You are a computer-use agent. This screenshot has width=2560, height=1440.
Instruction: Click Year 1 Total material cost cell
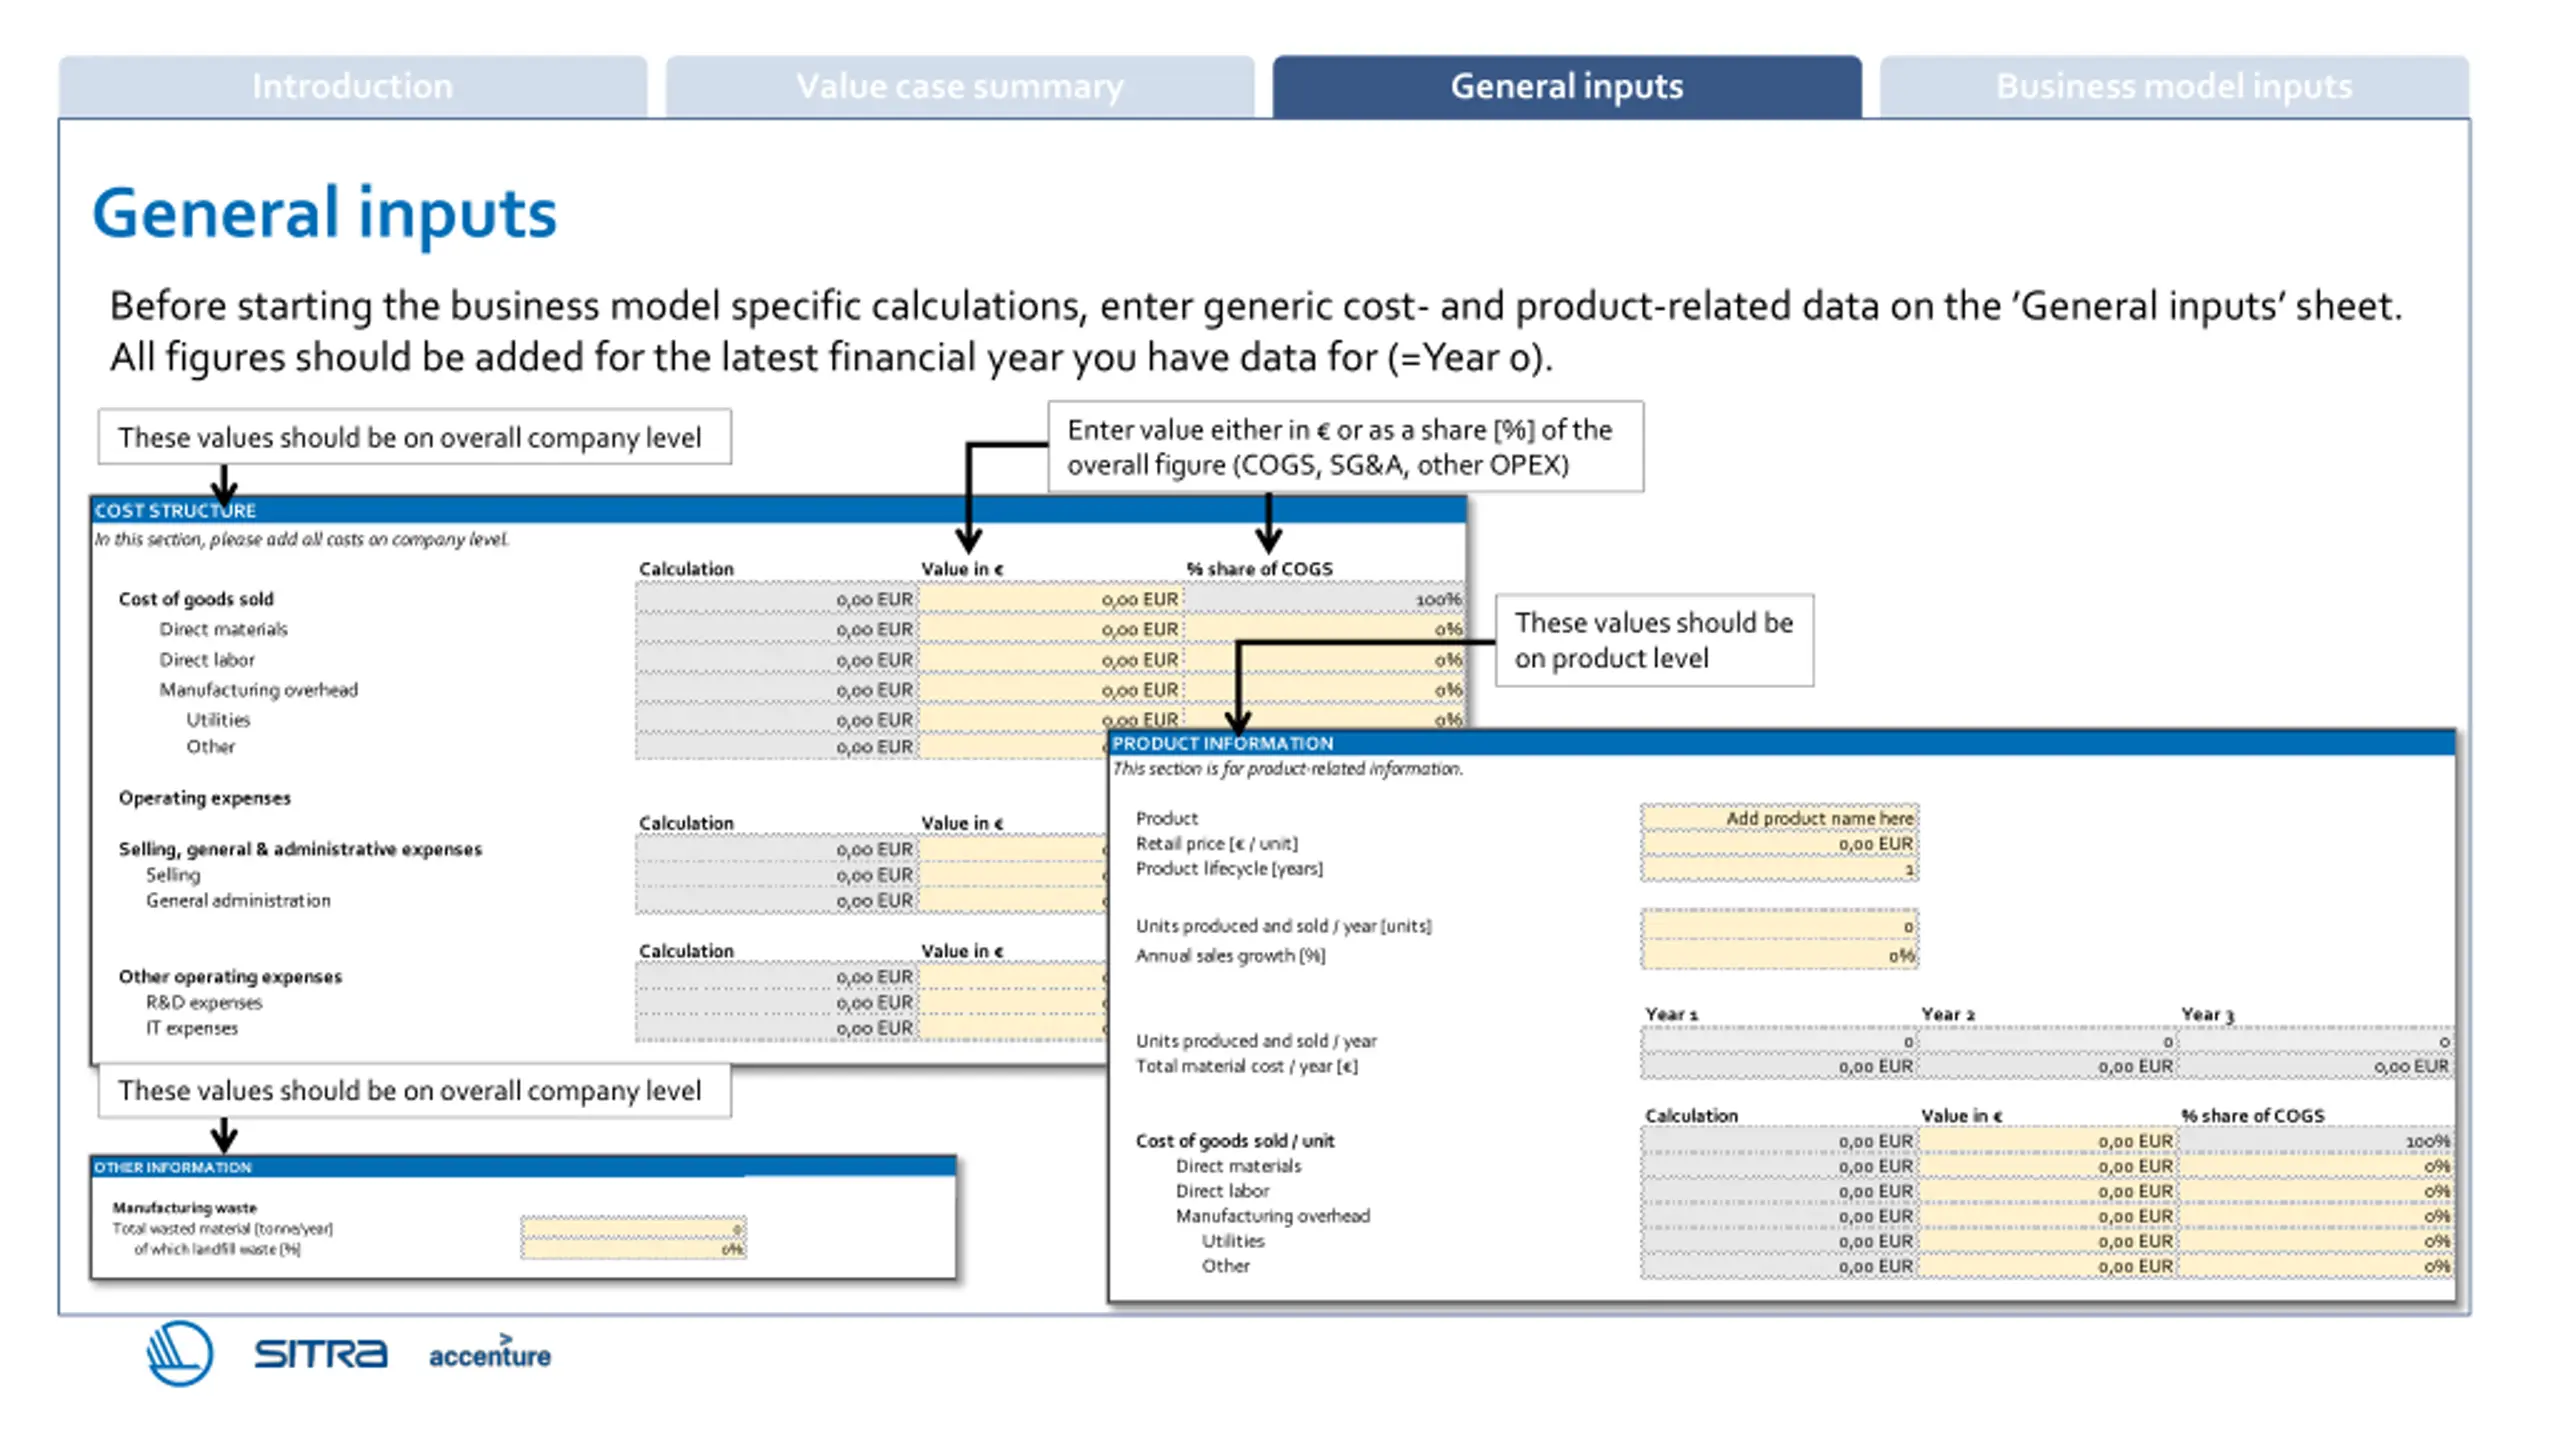(x=1779, y=1067)
